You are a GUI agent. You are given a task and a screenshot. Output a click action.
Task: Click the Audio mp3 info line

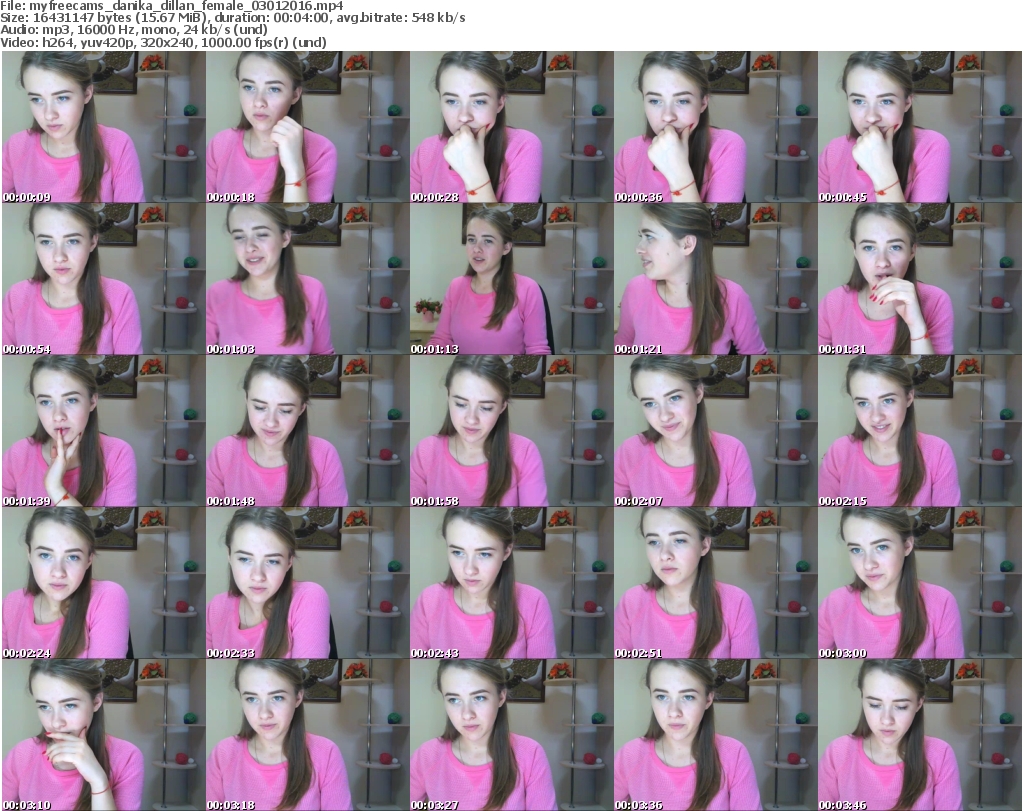tap(134, 30)
